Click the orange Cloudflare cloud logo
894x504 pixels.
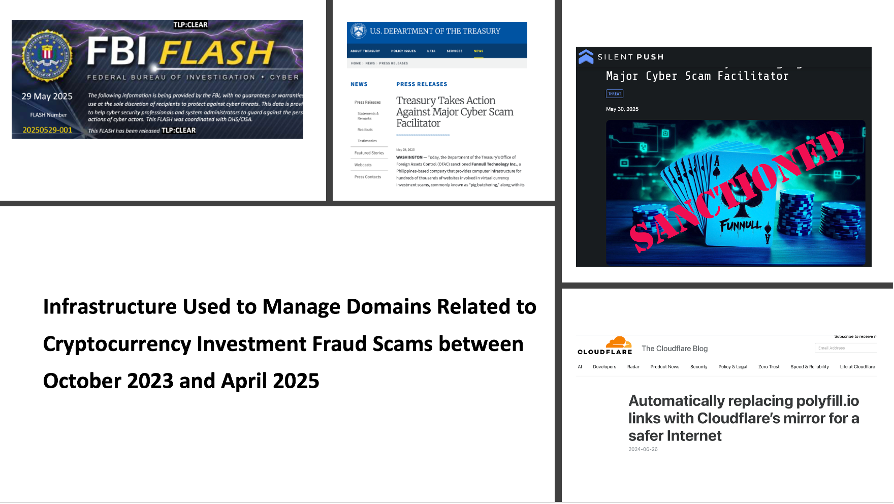click(619, 343)
